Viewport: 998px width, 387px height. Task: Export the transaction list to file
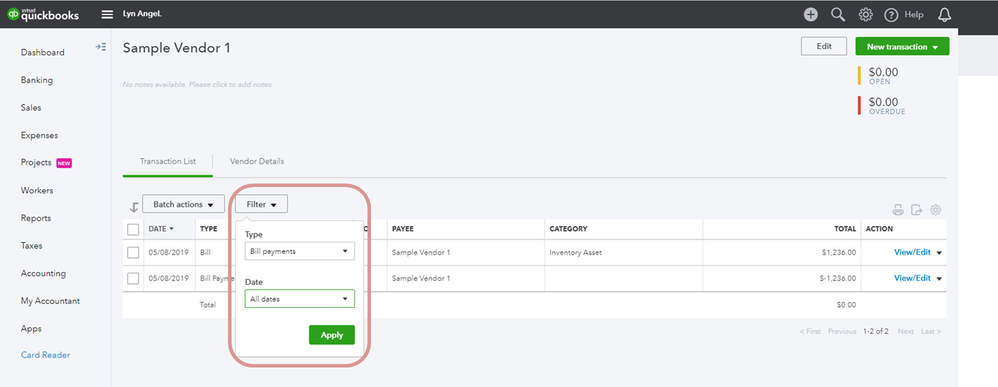[917, 209]
